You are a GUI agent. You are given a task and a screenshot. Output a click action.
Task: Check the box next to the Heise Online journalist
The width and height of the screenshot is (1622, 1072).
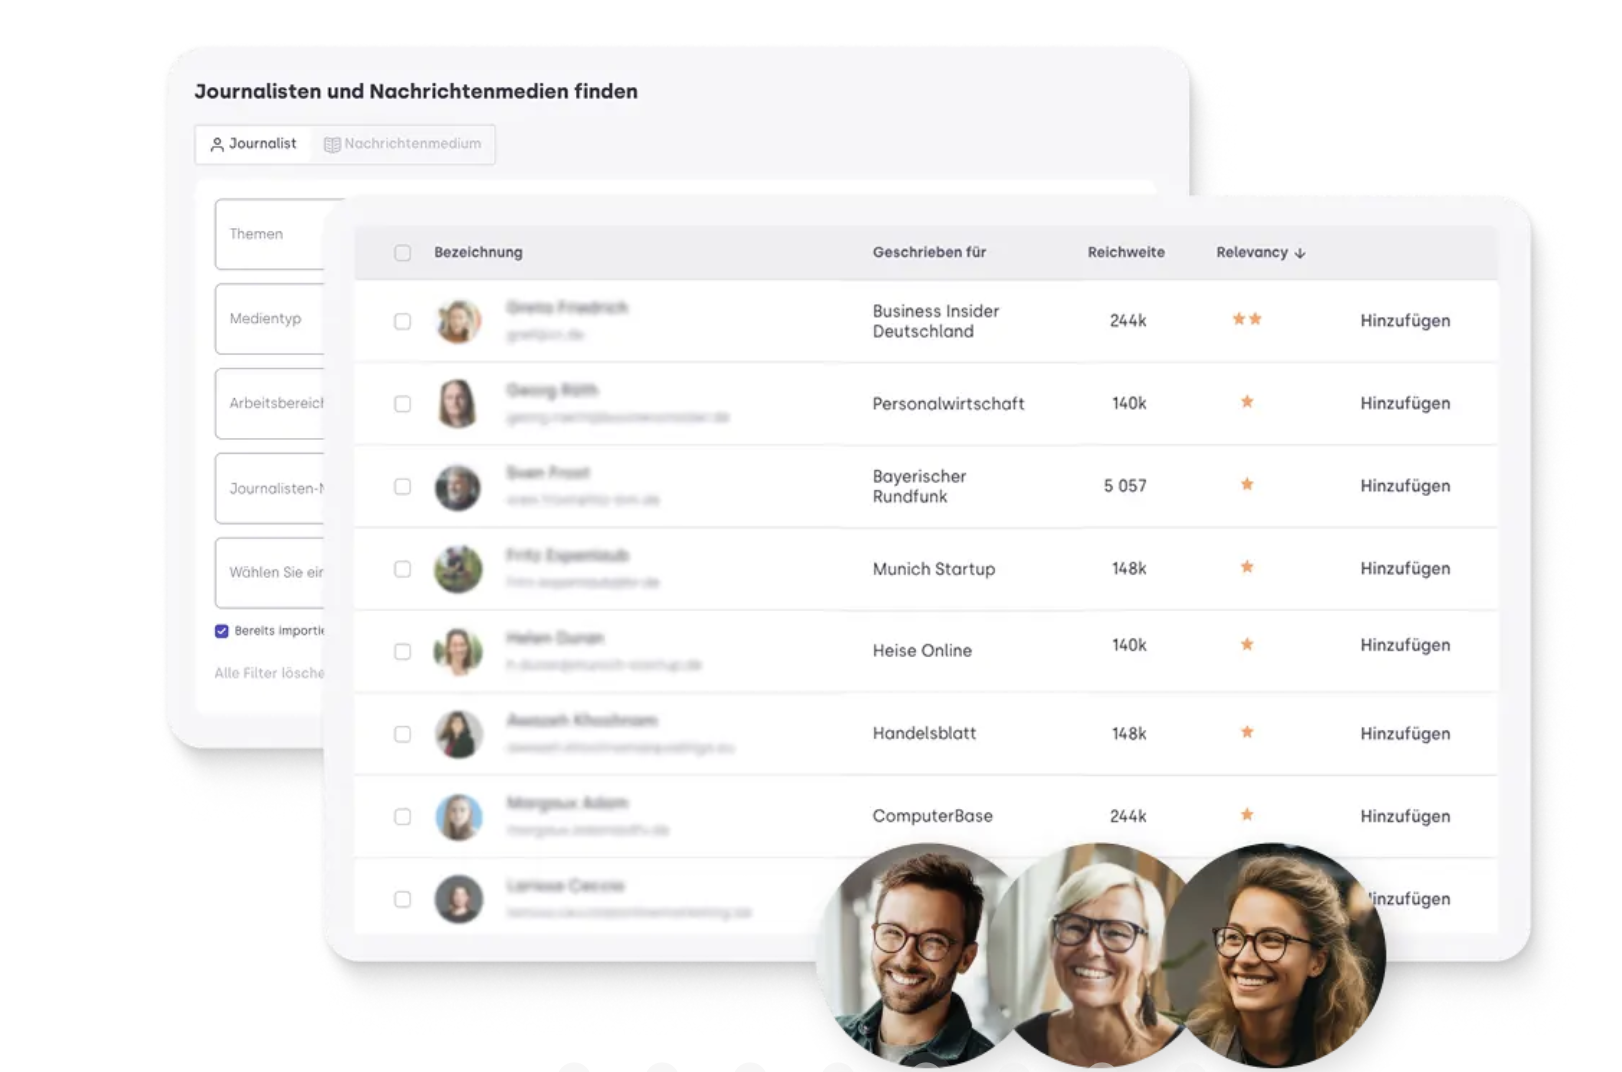pos(403,650)
